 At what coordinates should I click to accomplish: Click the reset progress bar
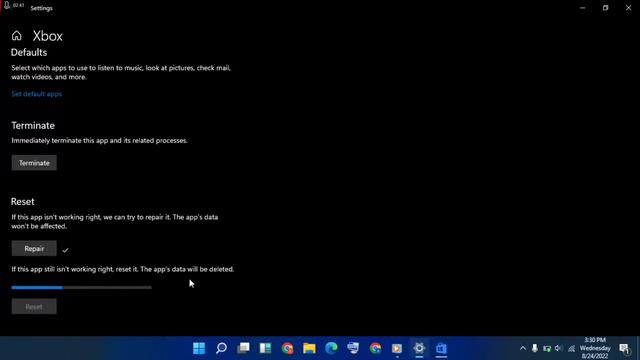[81, 287]
